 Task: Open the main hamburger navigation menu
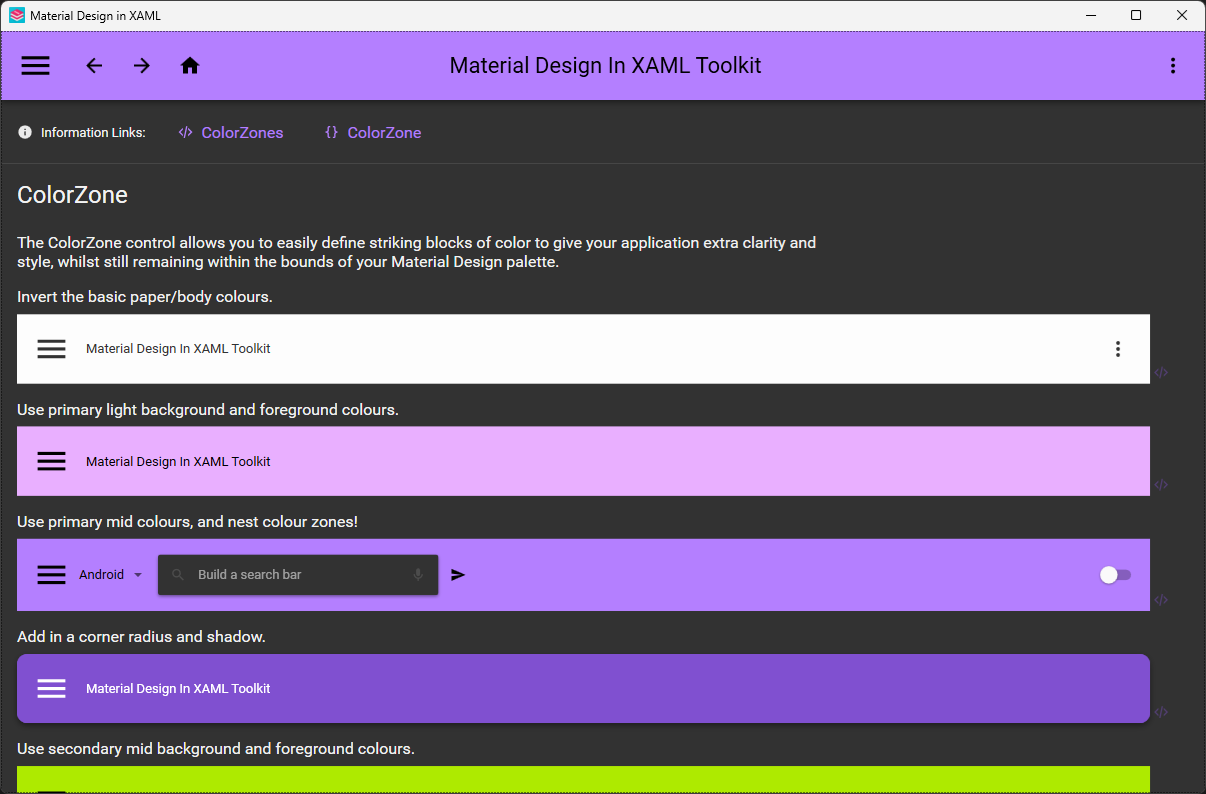click(x=36, y=66)
